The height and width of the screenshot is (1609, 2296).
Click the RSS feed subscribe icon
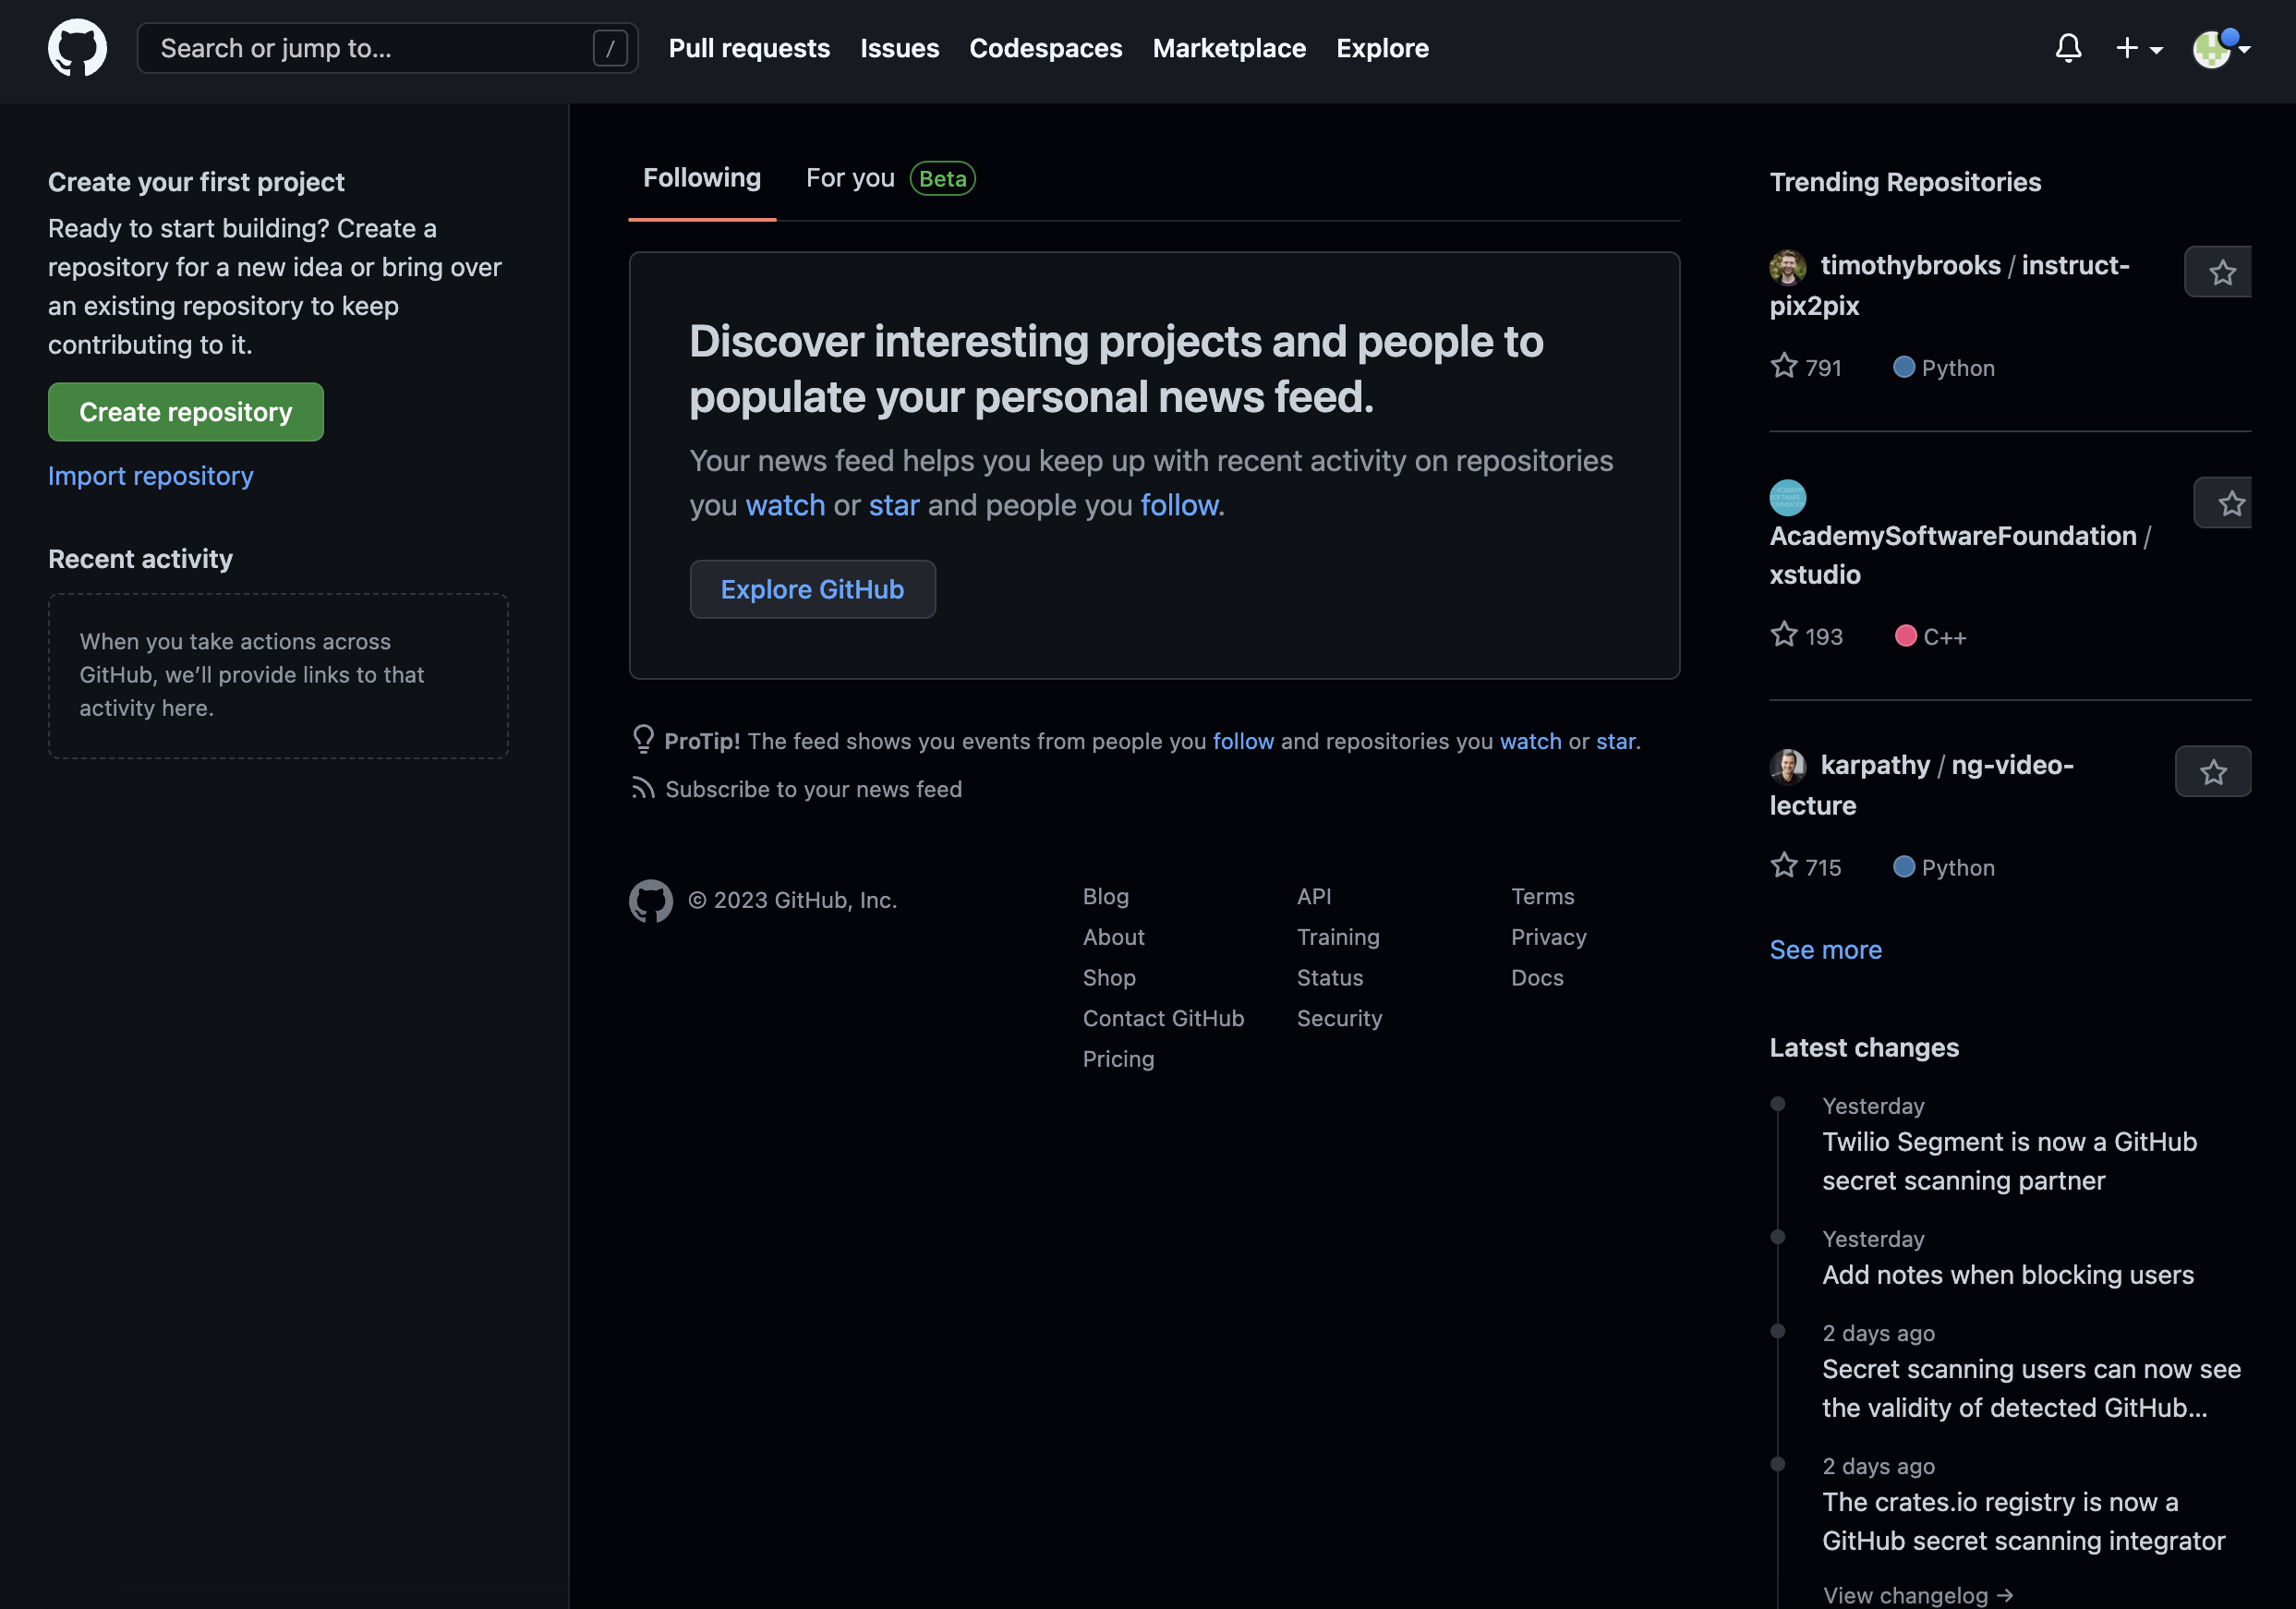pos(643,789)
